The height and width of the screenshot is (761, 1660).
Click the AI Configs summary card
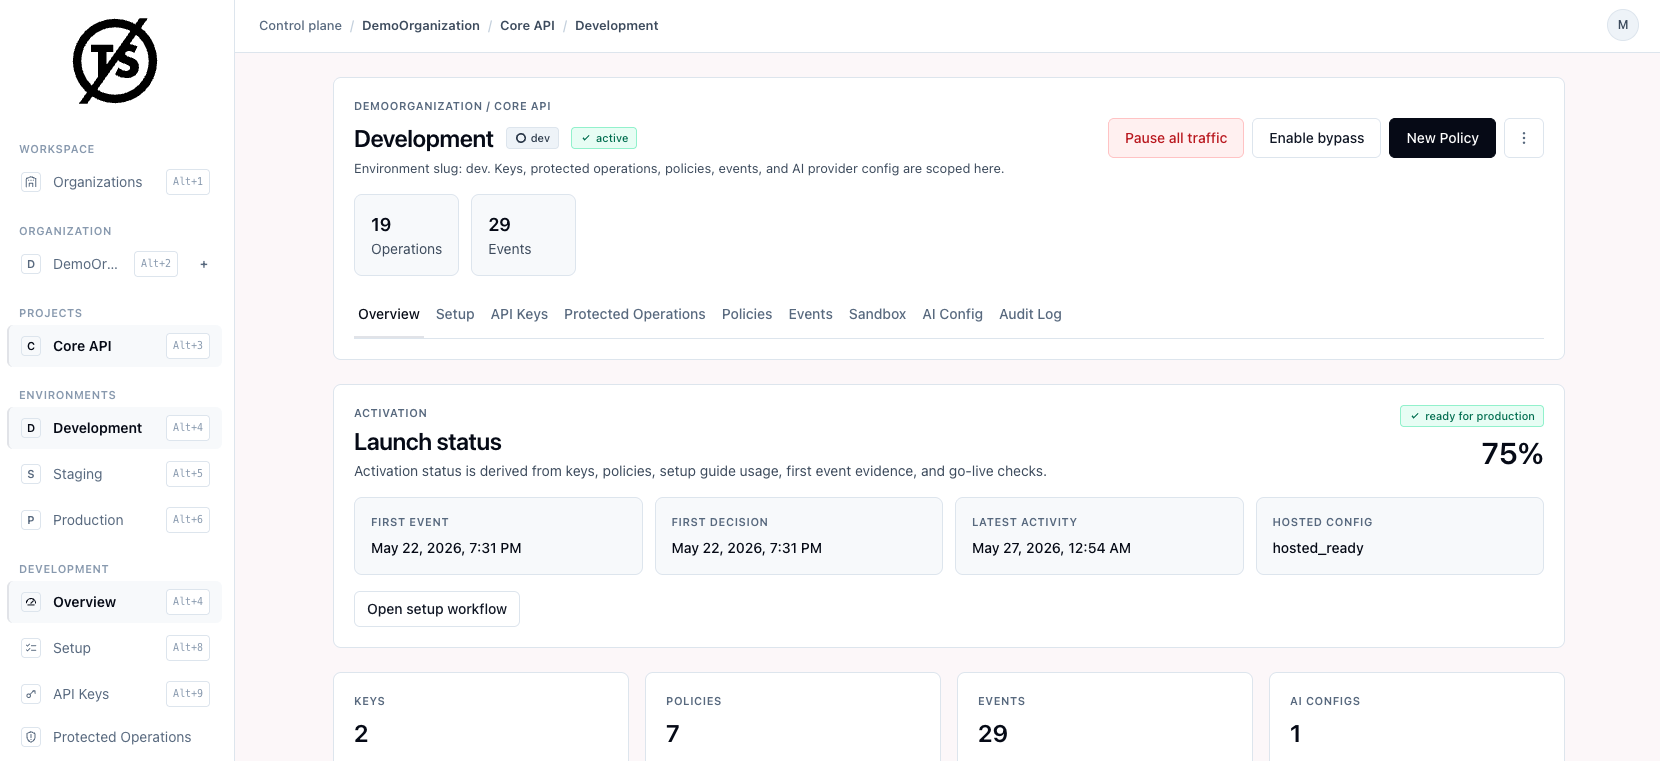coord(1417,717)
